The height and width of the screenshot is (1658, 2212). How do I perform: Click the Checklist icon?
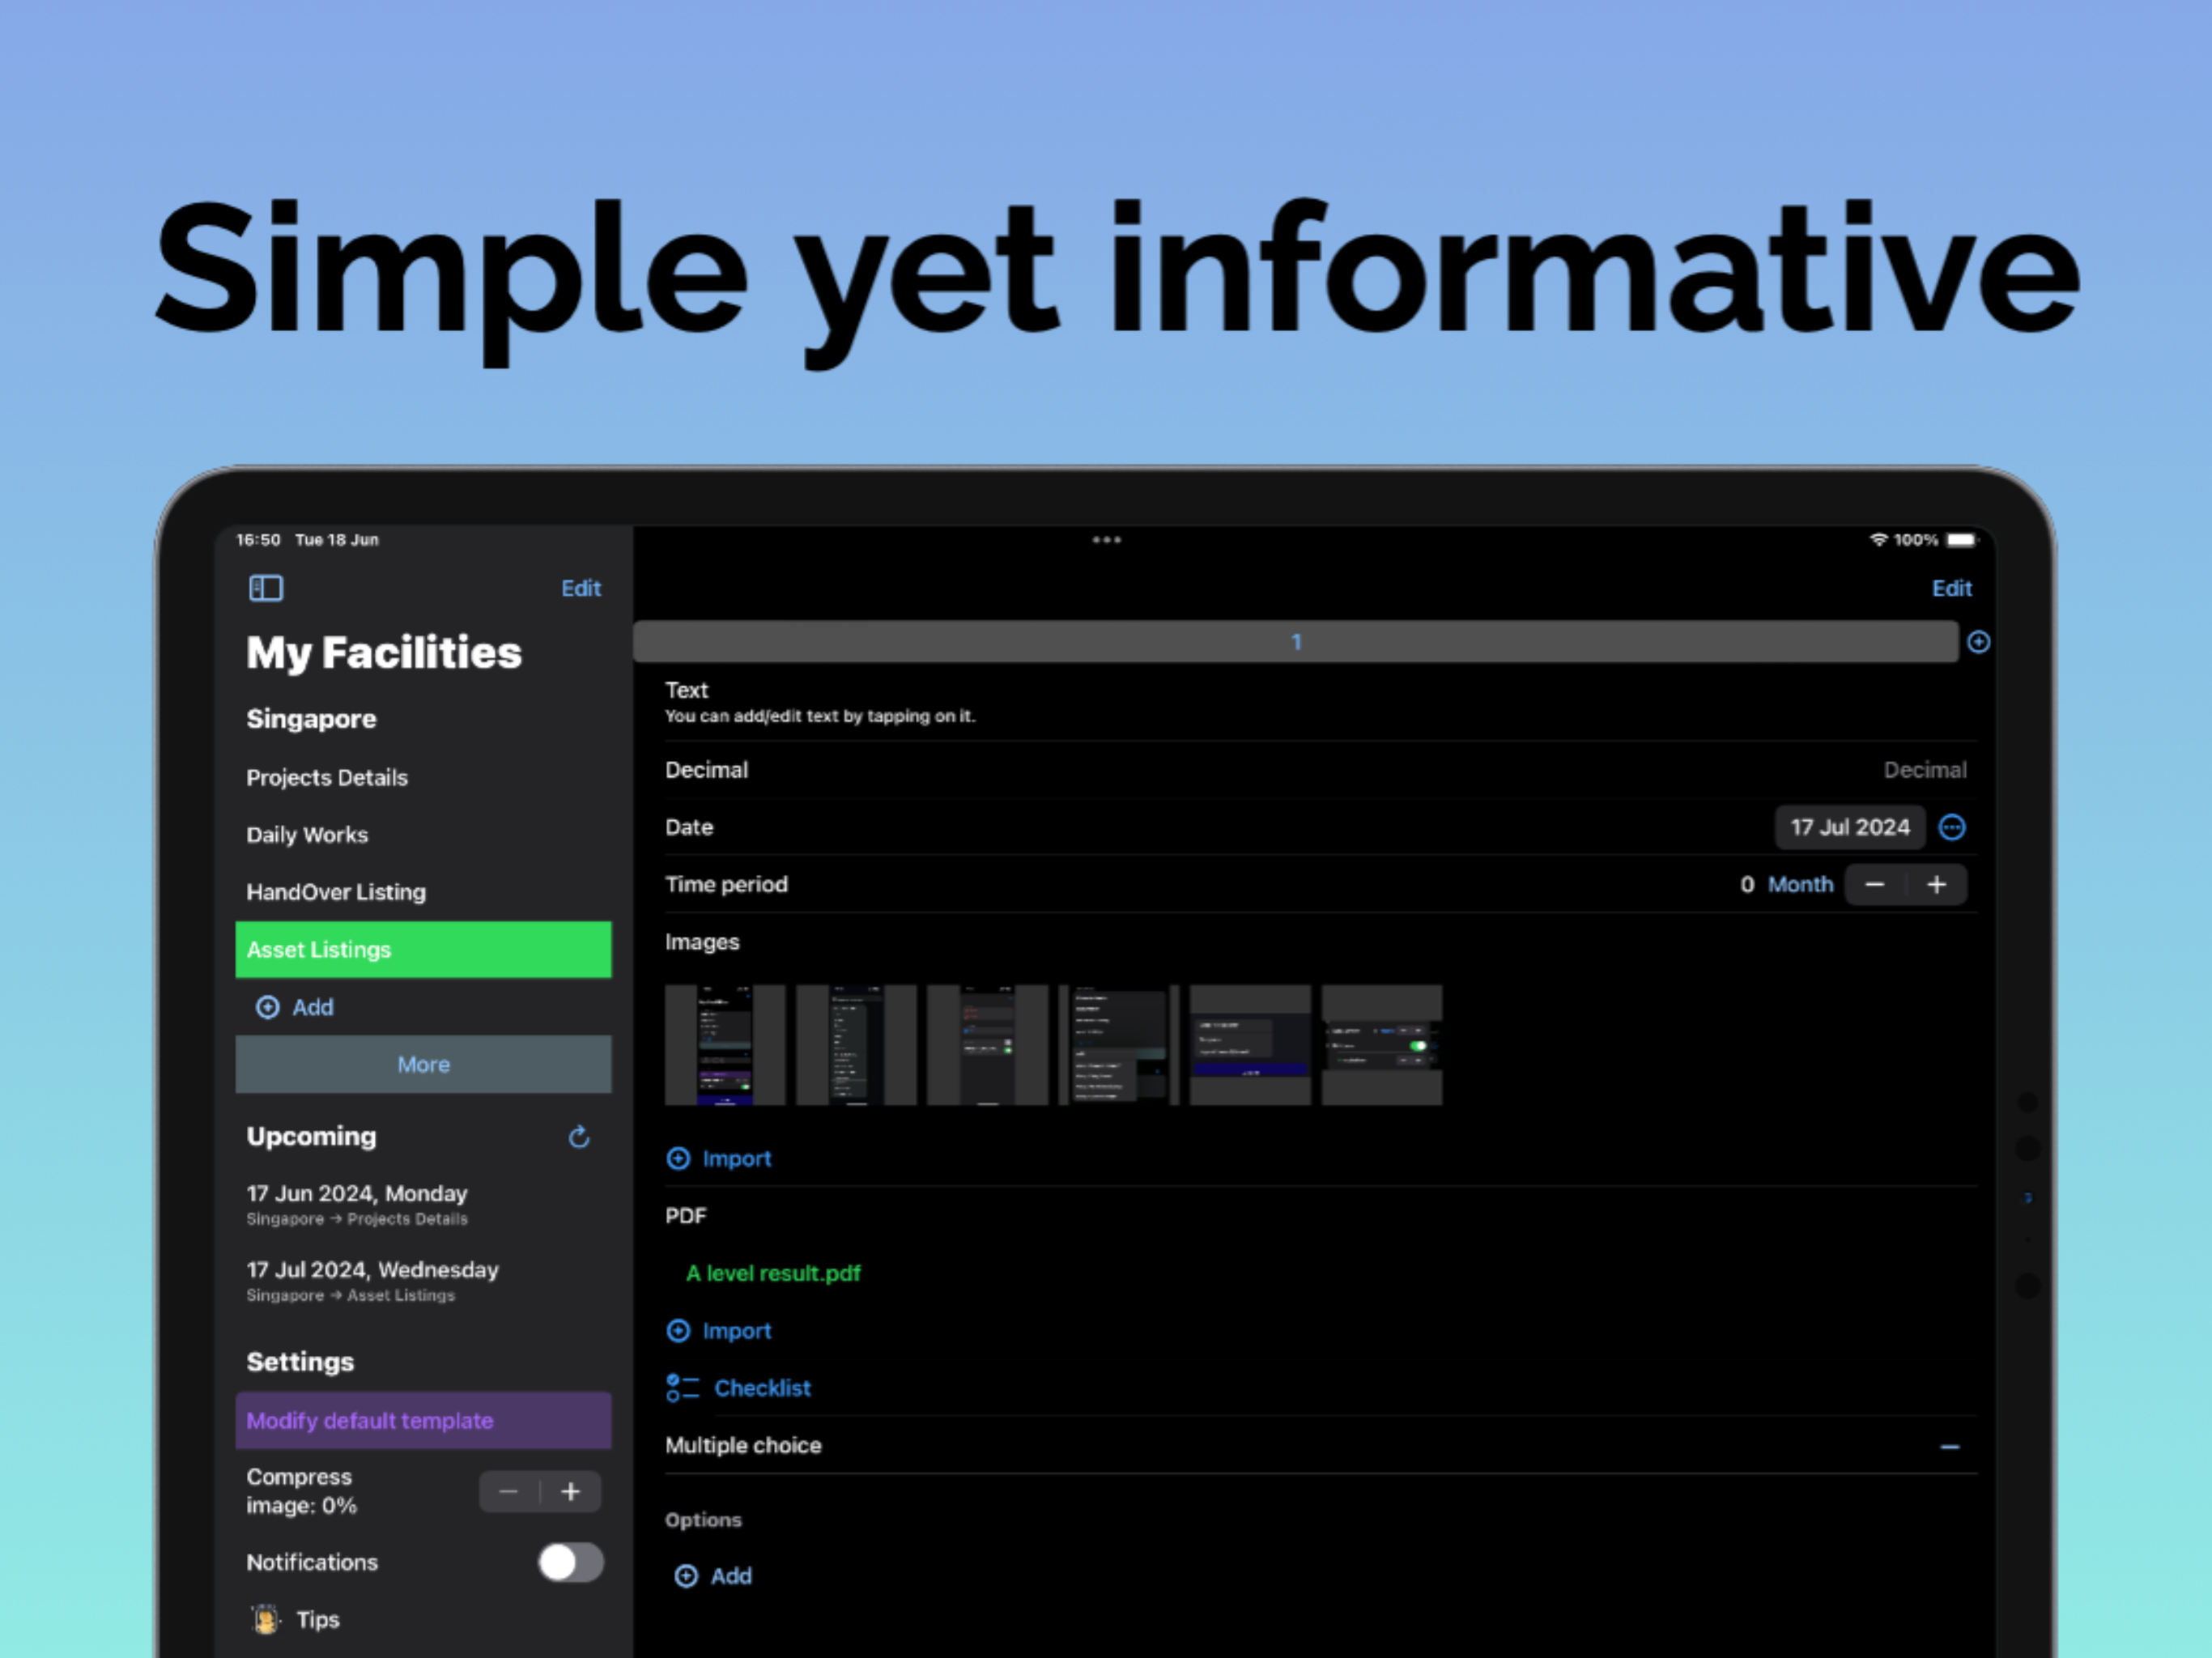pos(683,1388)
